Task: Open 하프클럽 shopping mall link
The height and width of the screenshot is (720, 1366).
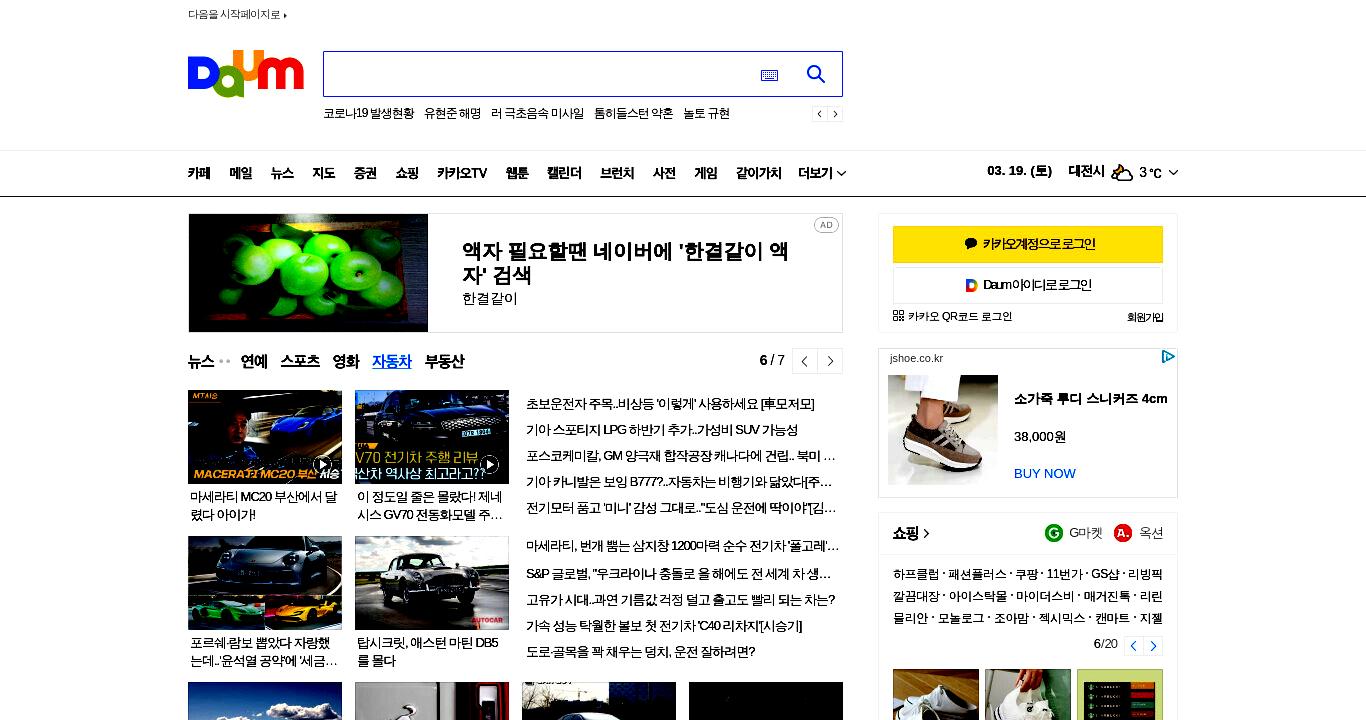Action: (916, 575)
